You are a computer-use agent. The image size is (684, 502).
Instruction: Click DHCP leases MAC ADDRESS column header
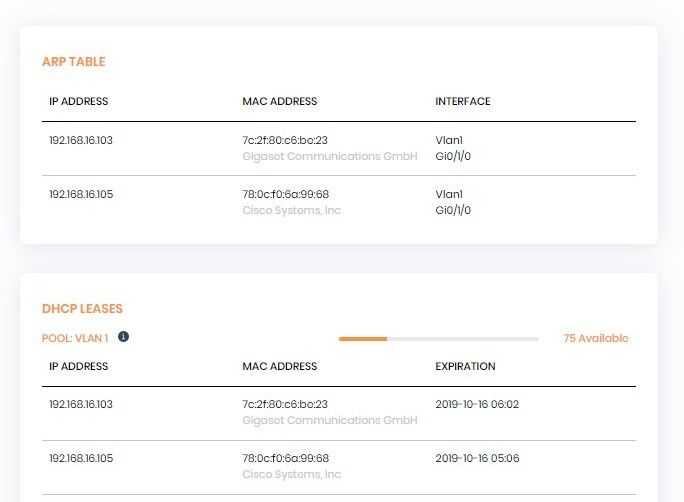(280, 366)
